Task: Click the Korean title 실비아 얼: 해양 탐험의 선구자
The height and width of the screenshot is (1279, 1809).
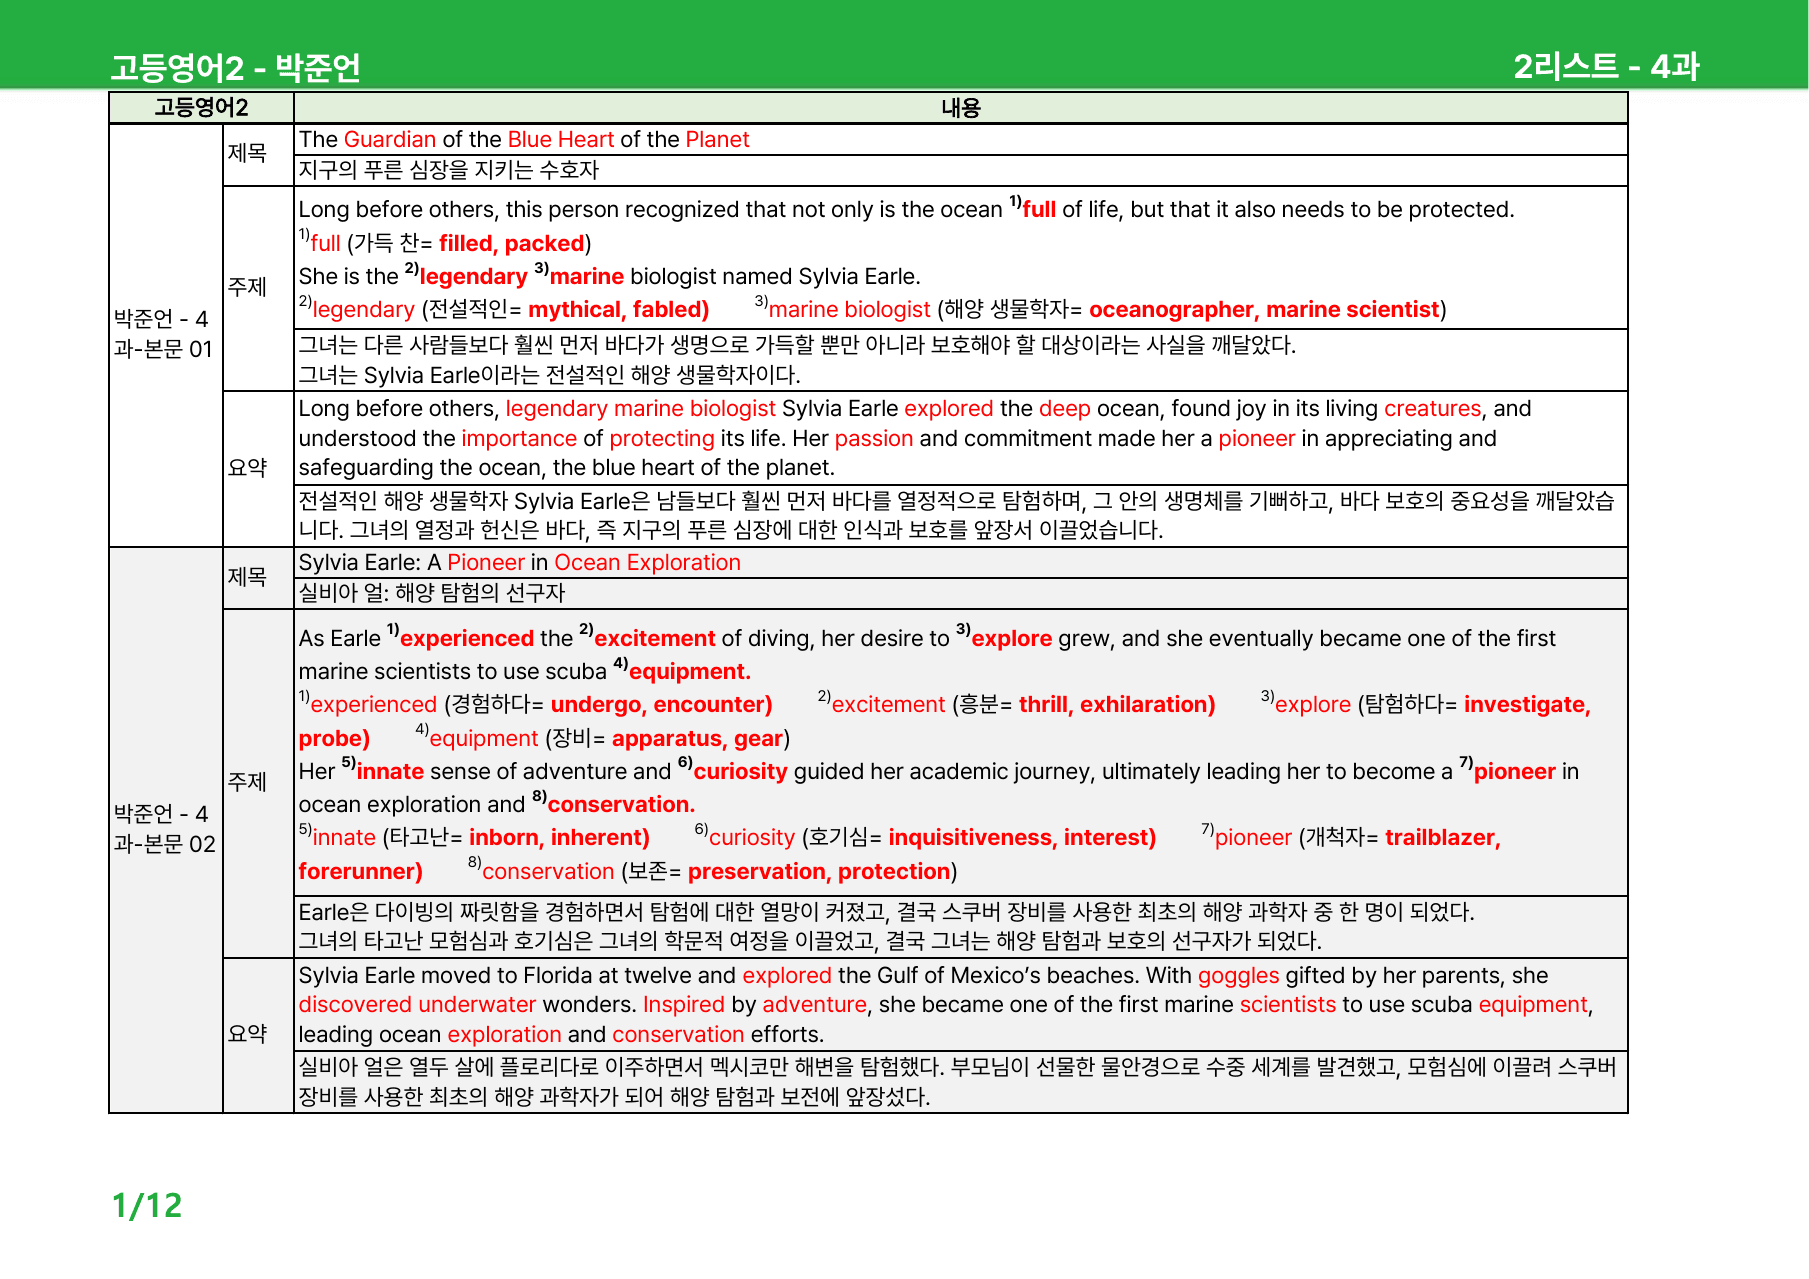Action: click(432, 593)
